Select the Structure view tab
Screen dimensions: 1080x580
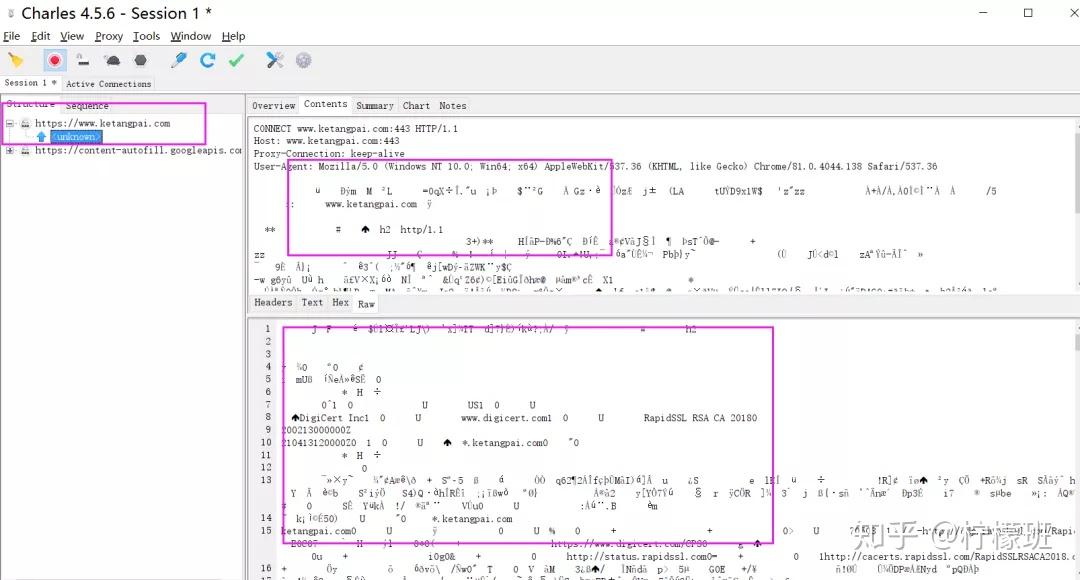[x=30, y=104]
